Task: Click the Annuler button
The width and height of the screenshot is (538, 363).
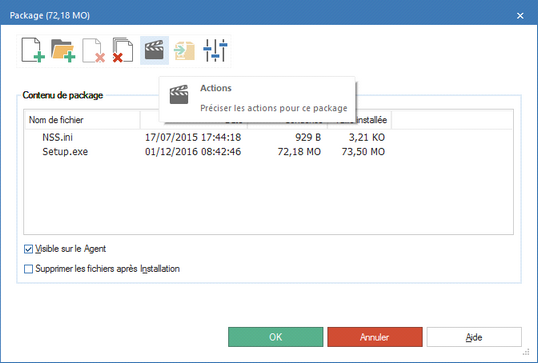Action: coord(375,337)
